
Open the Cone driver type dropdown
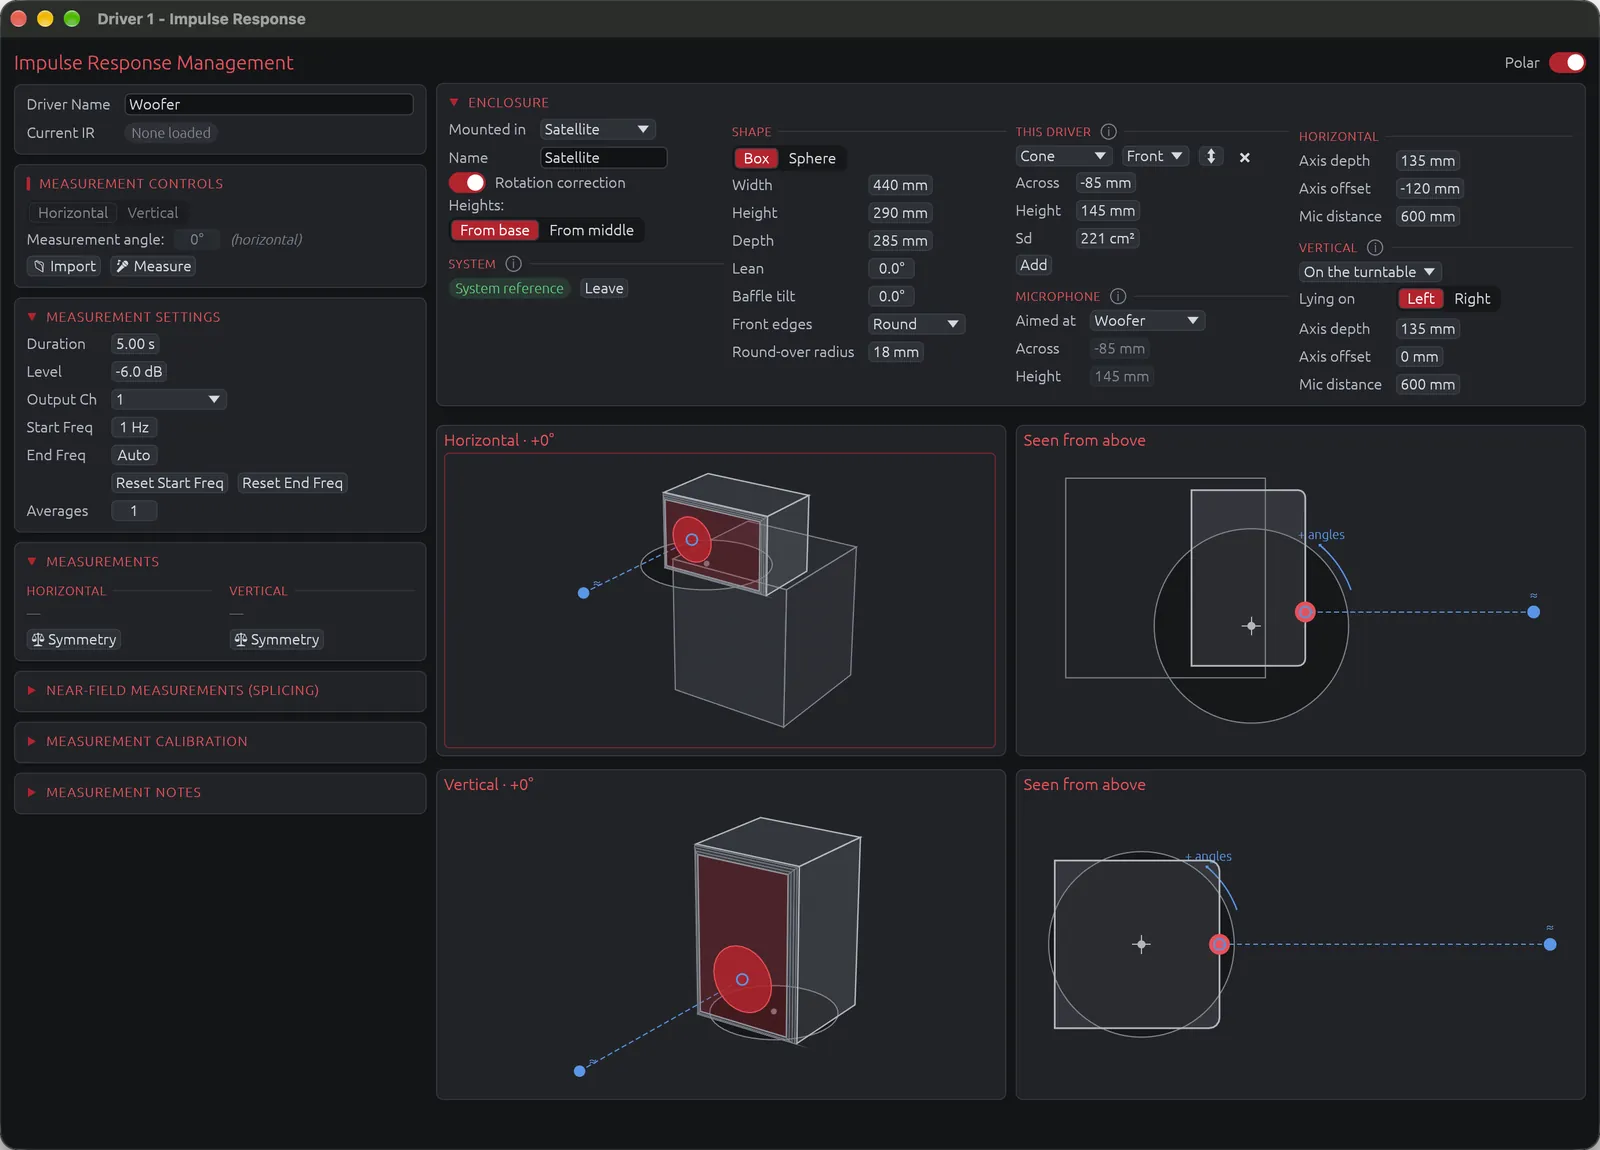(x=1063, y=156)
